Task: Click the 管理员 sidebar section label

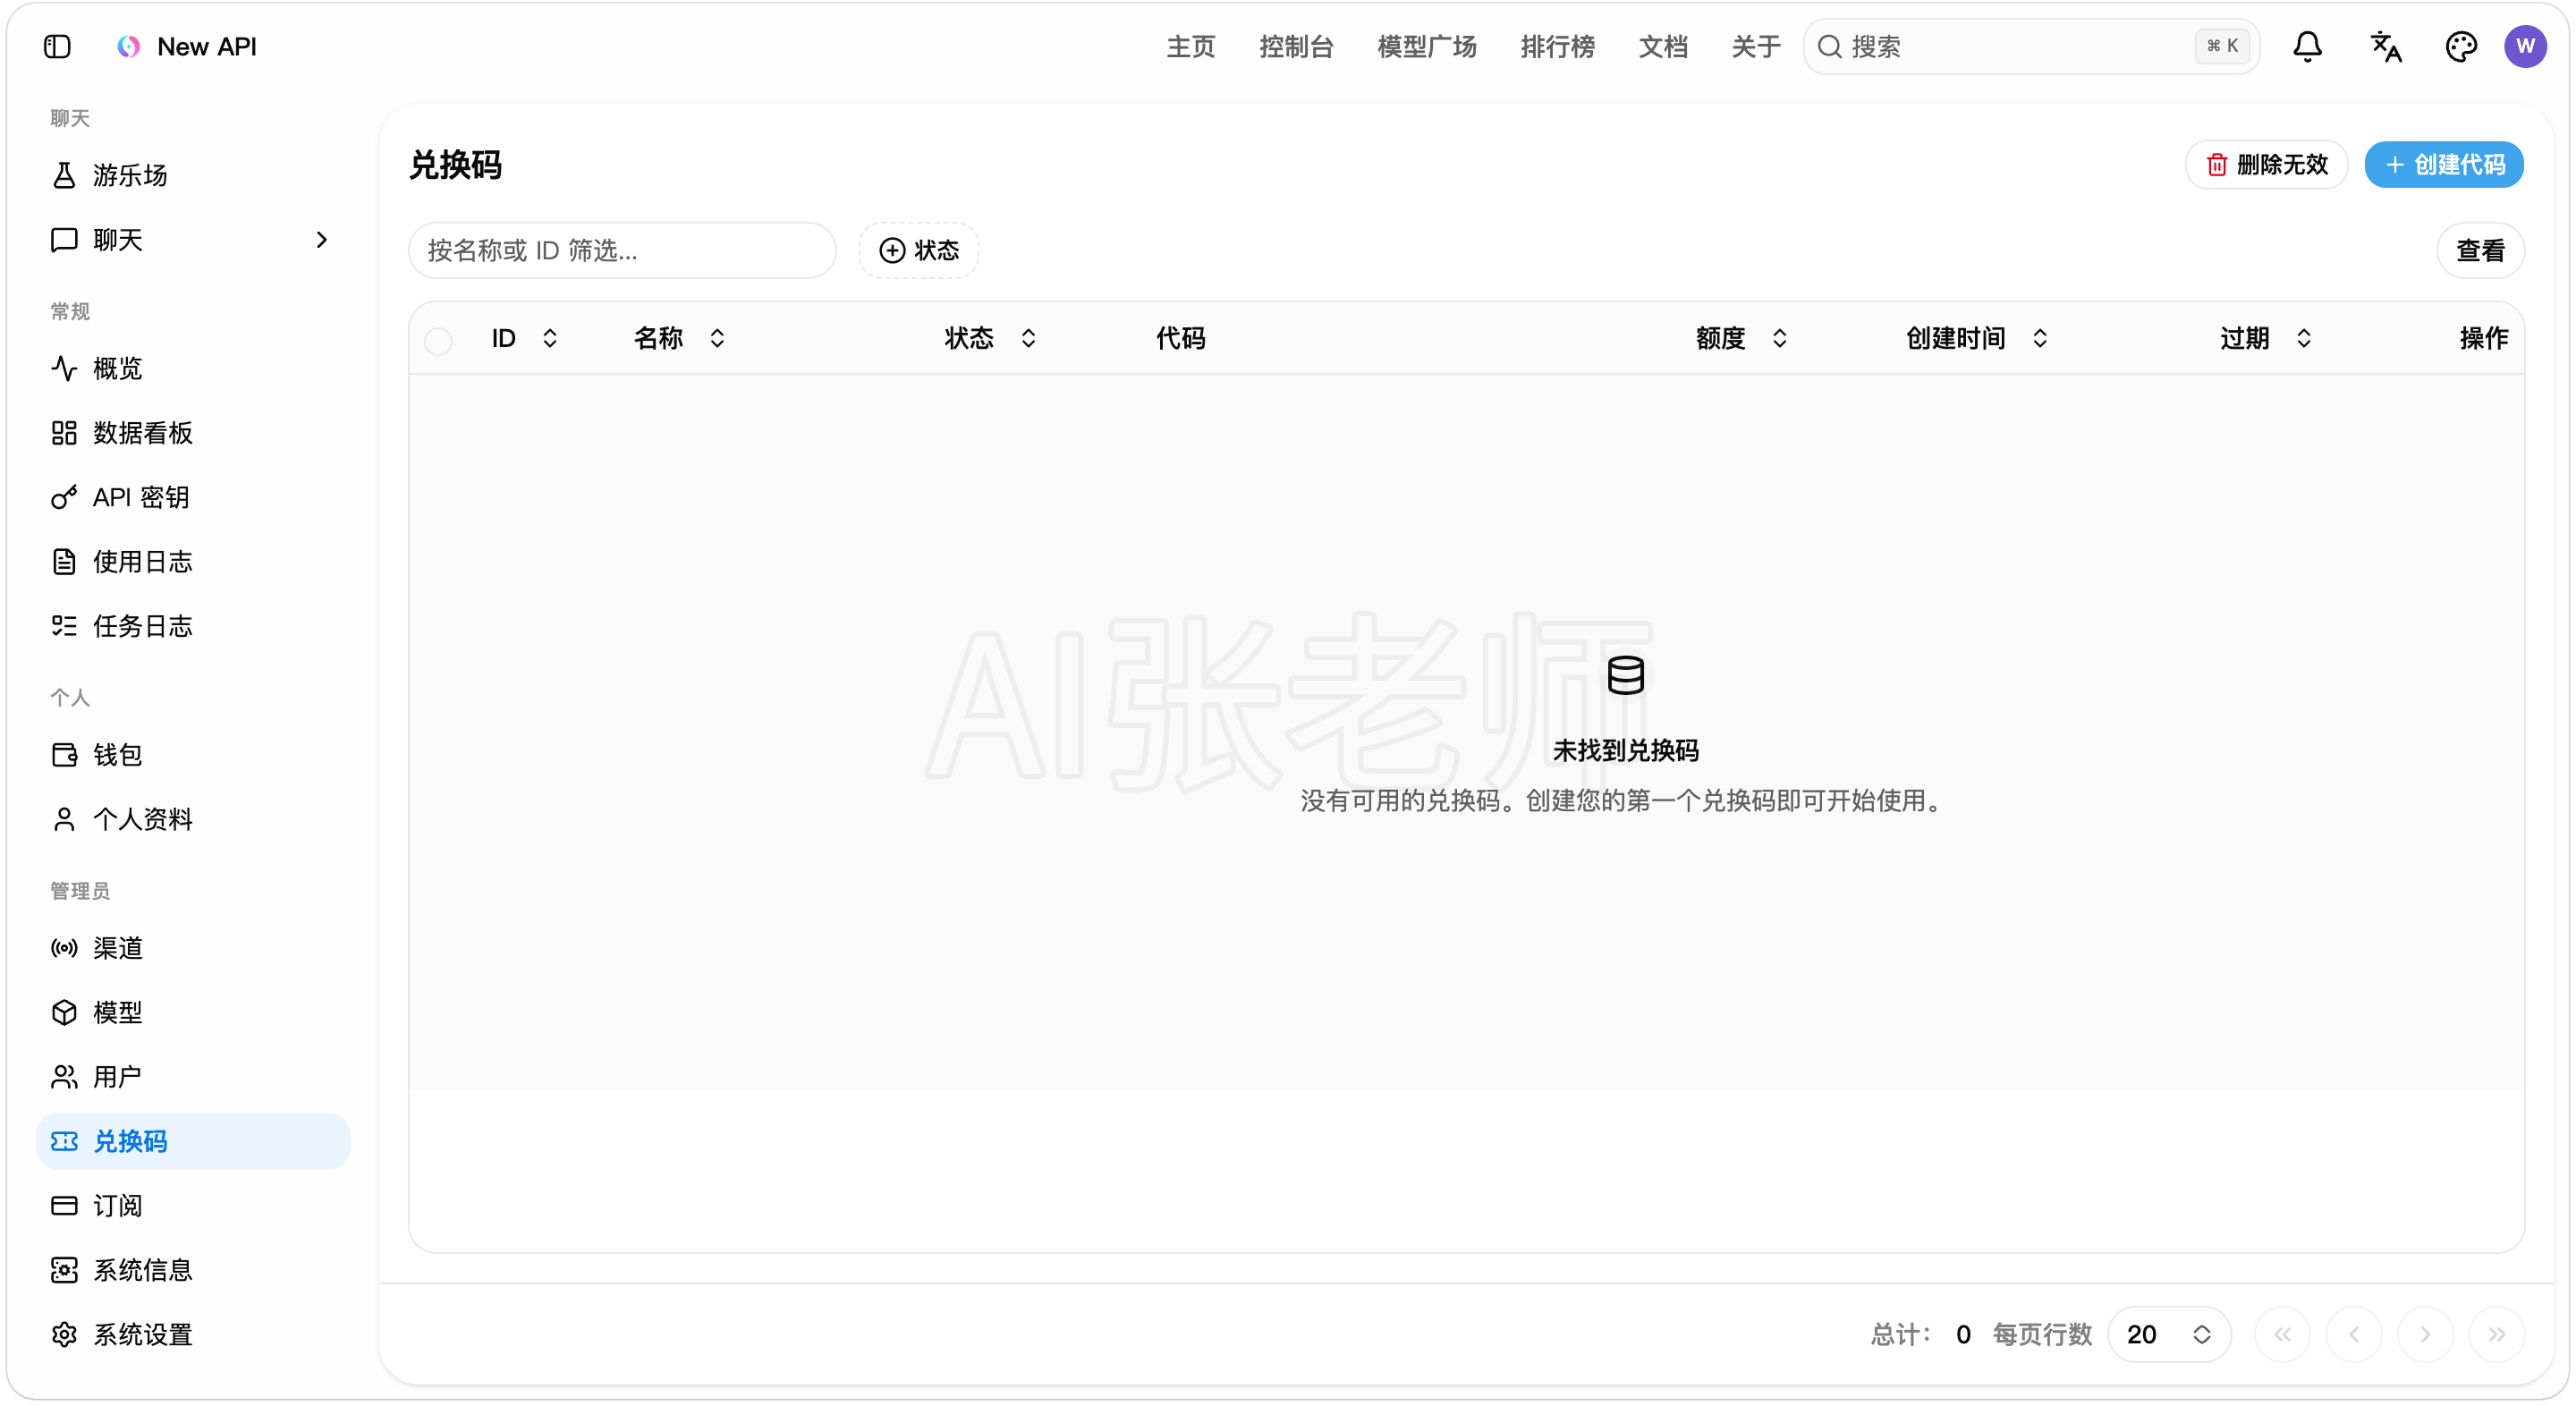Action: tap(80, 890)
